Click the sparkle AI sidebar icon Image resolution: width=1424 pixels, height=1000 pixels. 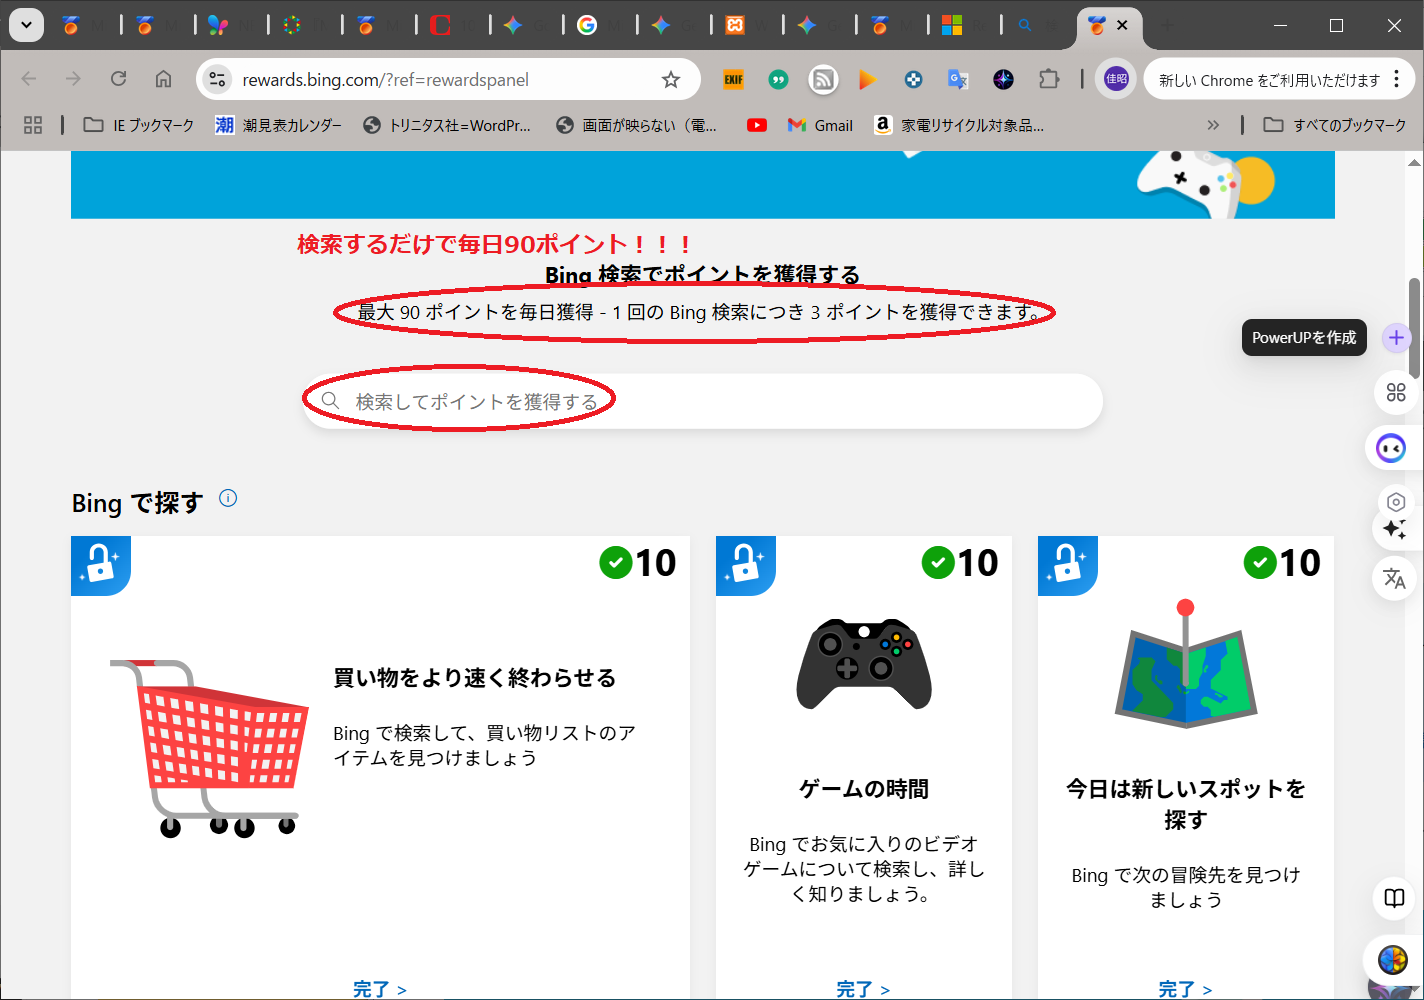point(1395,529)
